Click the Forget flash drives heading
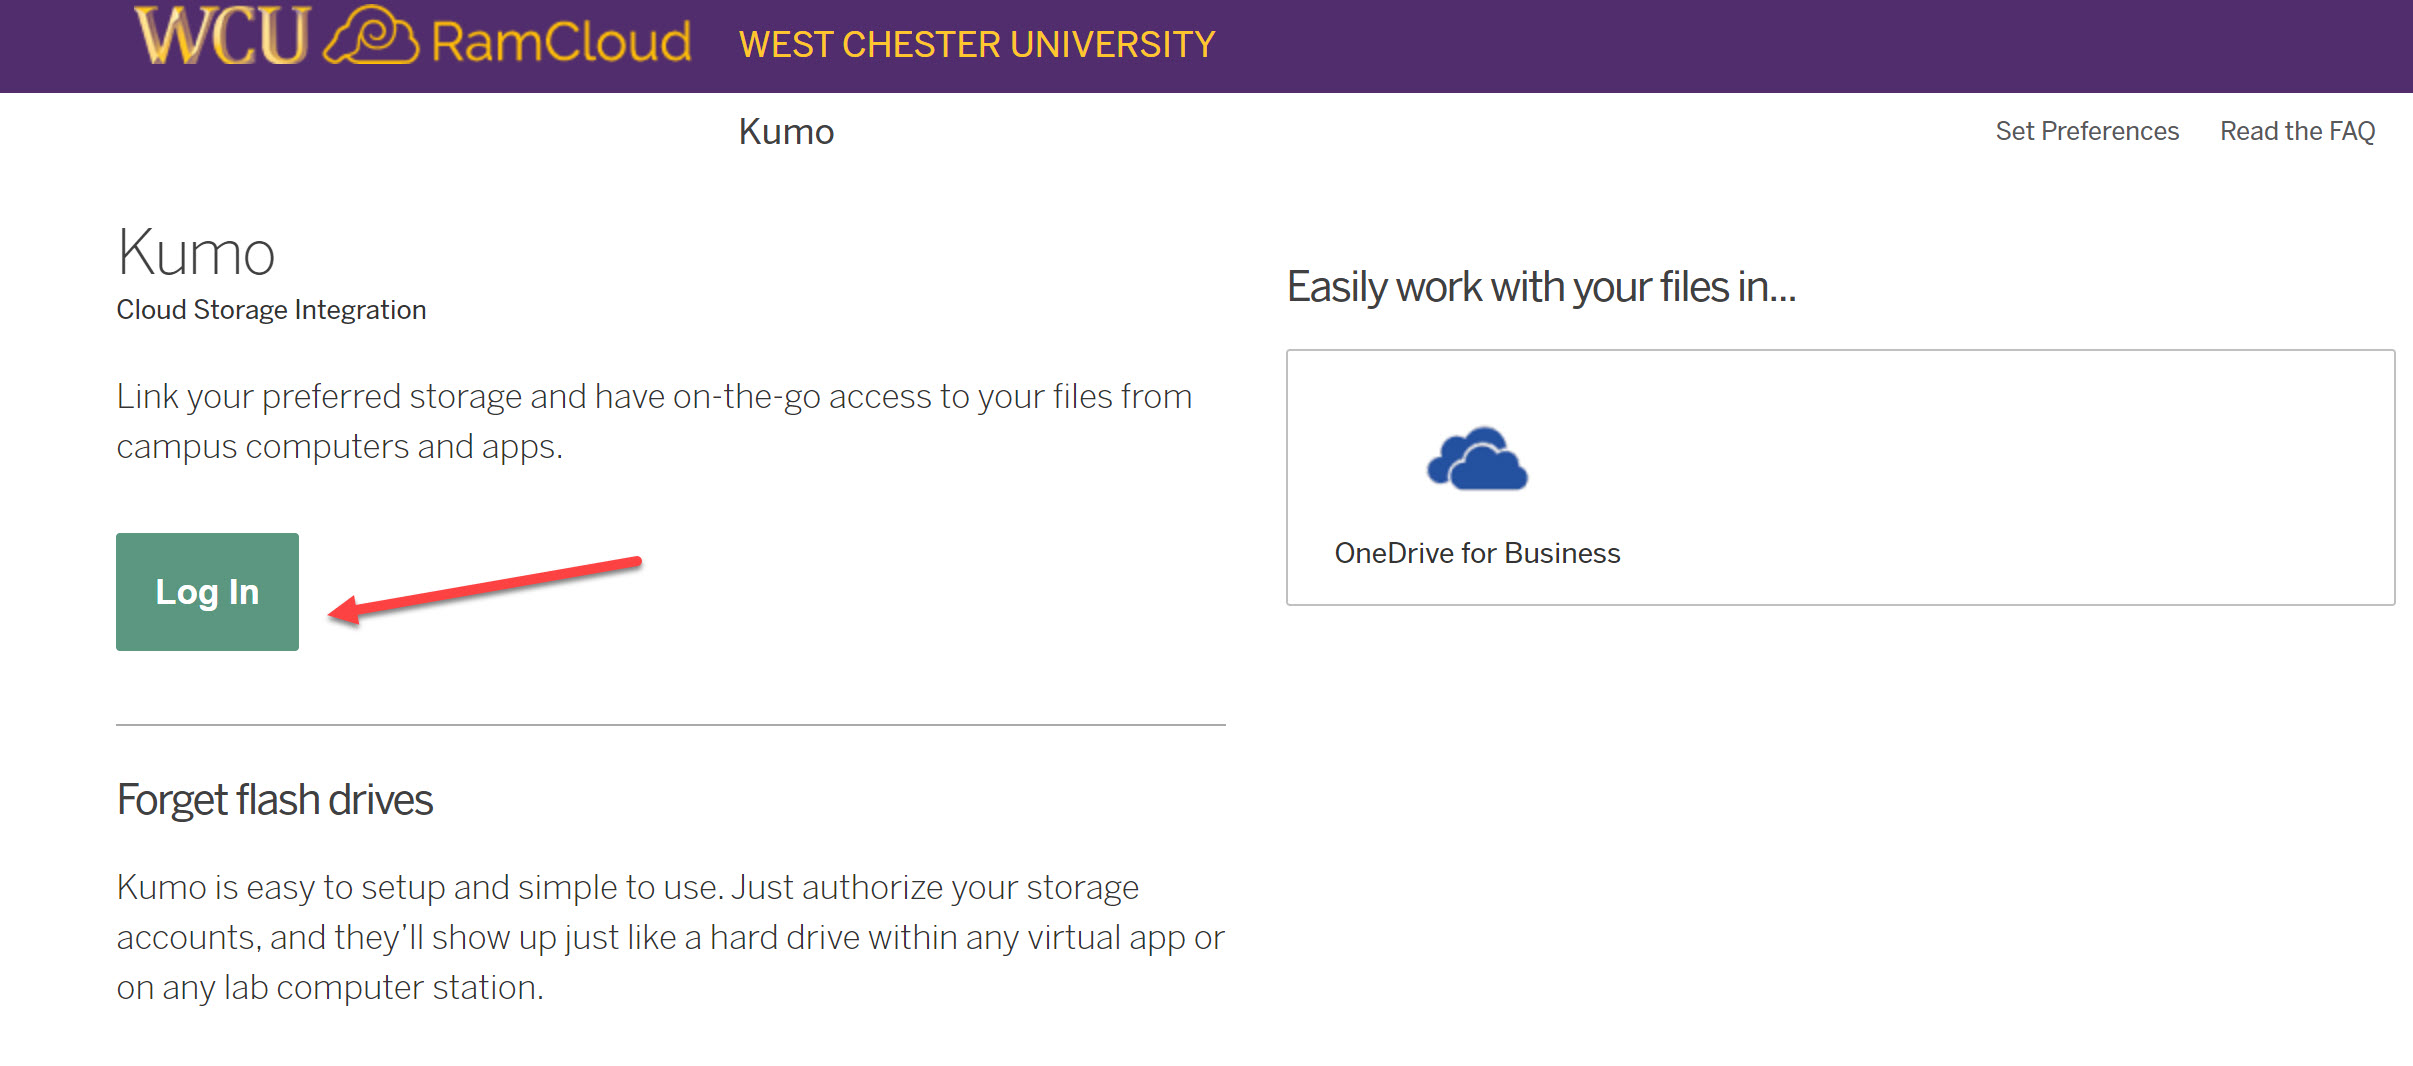The height and width of the screenshot is (1066, 2413). pos(275,800)
